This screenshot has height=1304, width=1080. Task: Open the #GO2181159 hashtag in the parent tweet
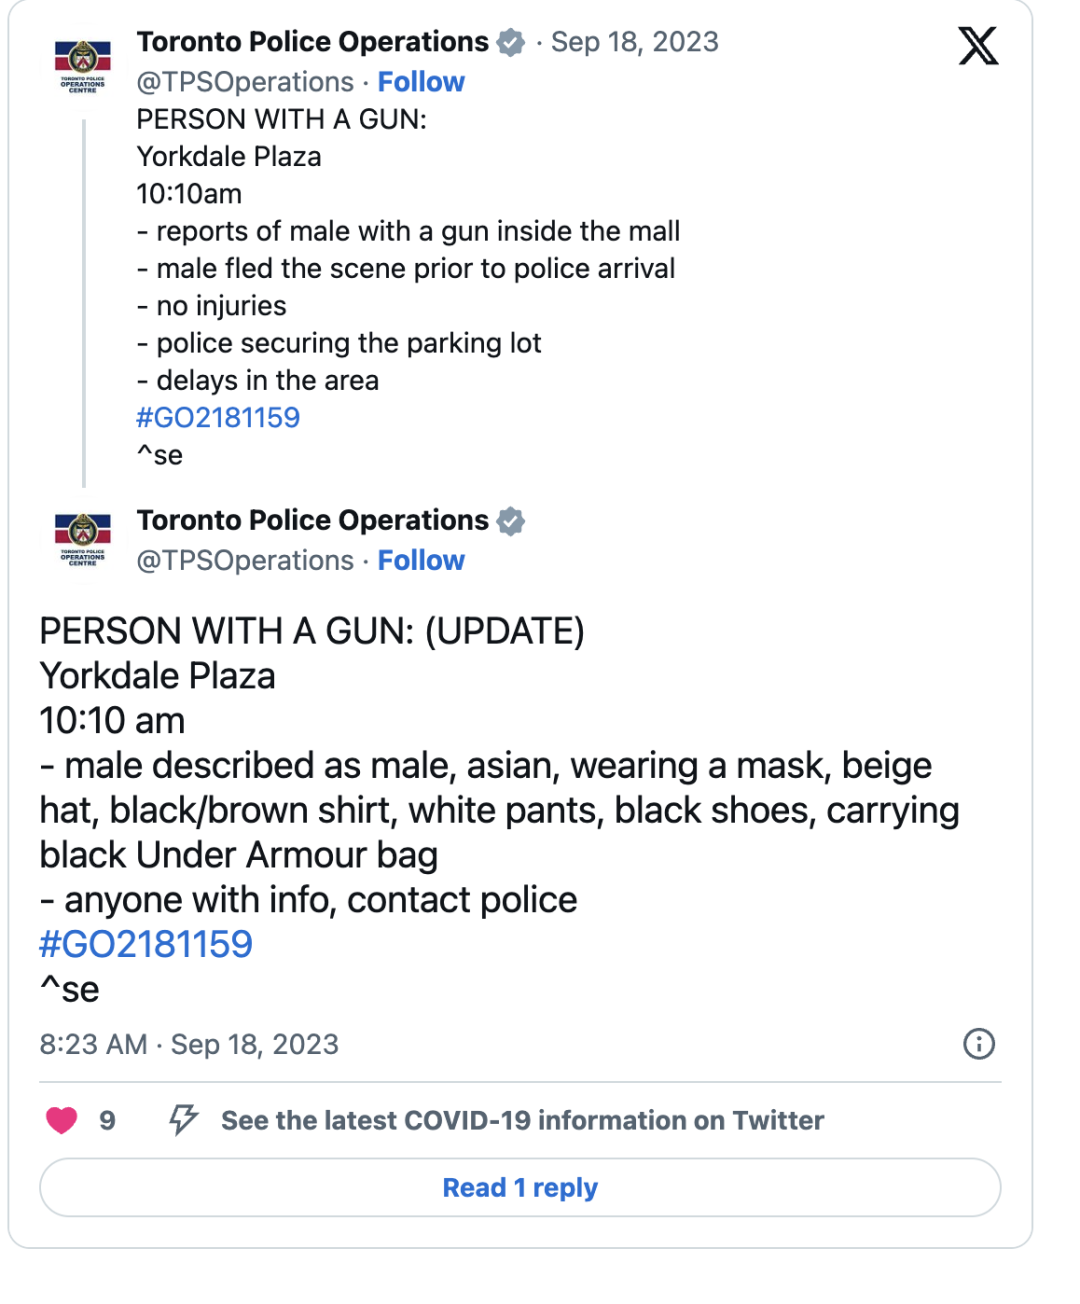click(x=218, y=418)
